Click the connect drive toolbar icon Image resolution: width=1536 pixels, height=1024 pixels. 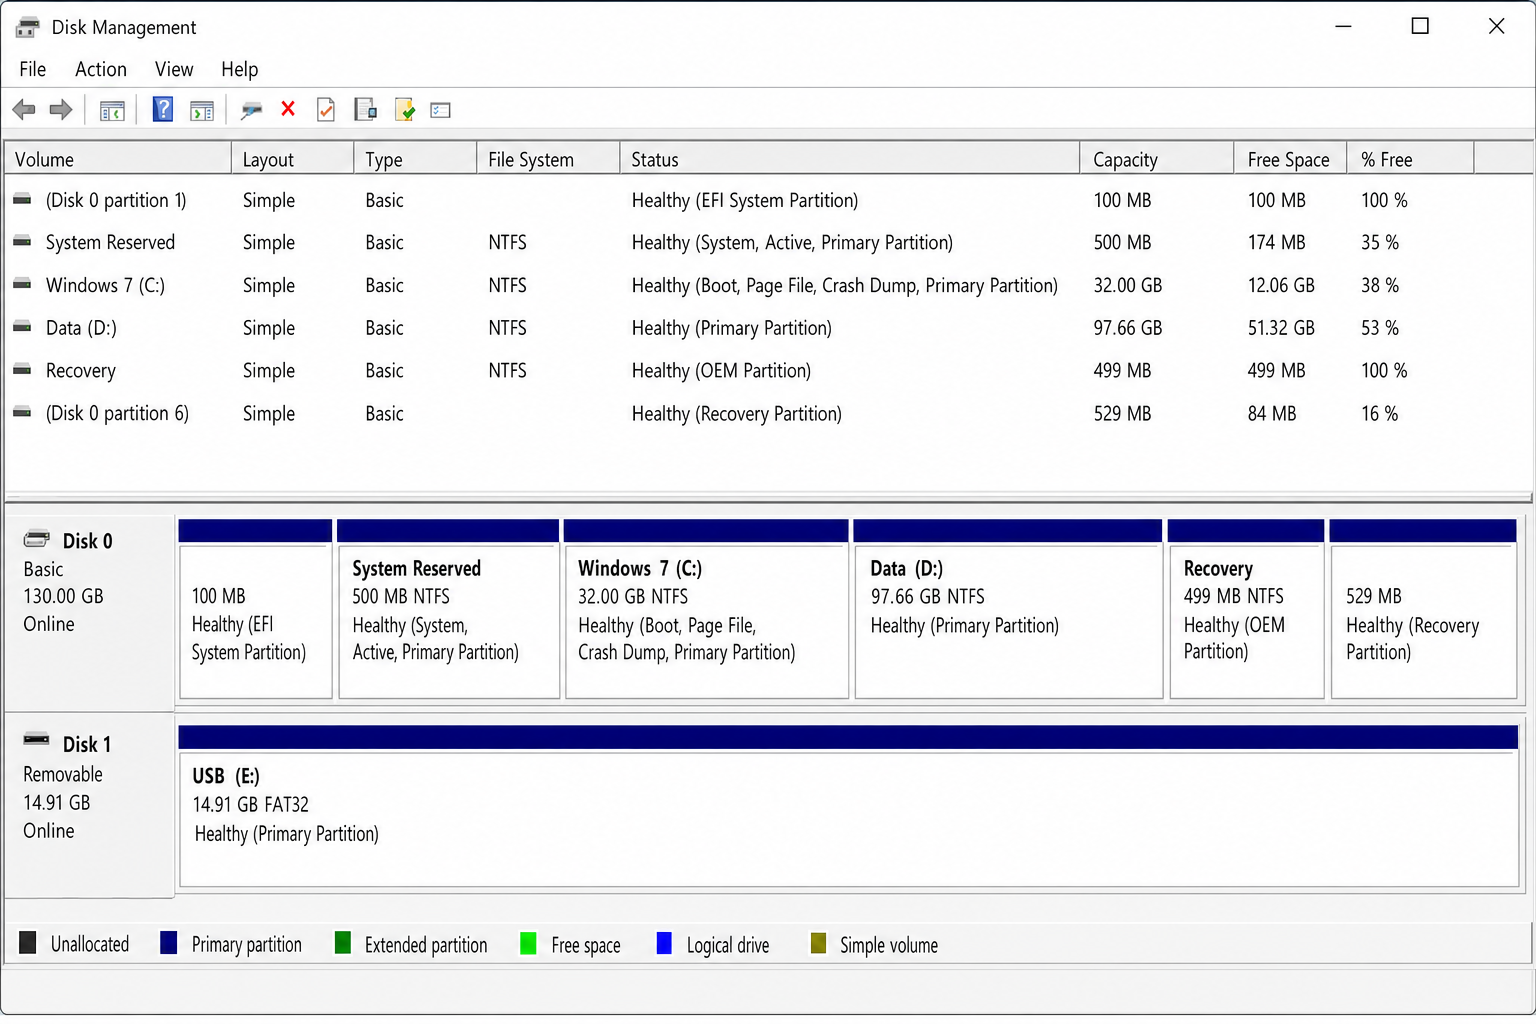coord(251,110)
